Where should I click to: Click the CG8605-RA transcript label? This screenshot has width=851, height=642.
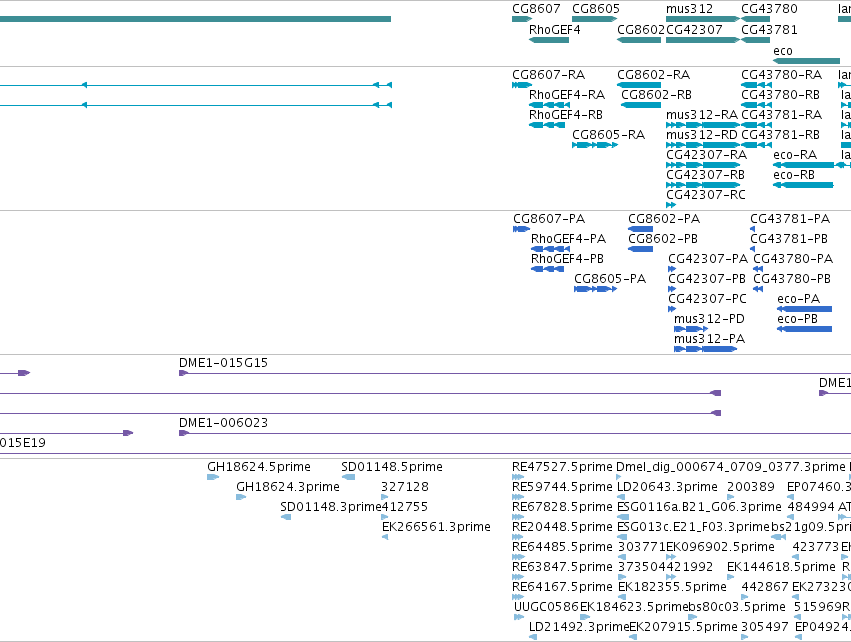point(608,135)
